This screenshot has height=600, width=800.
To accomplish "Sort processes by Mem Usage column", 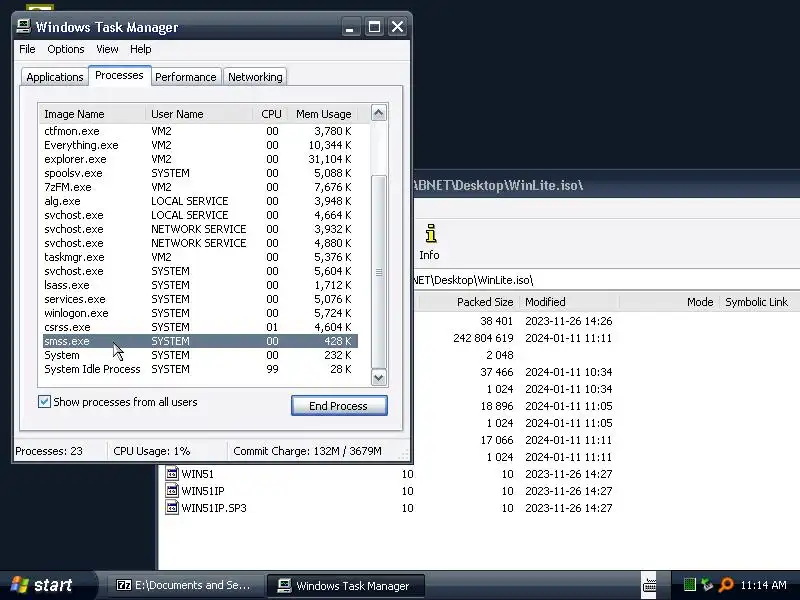I will click(x=322, y=114).
